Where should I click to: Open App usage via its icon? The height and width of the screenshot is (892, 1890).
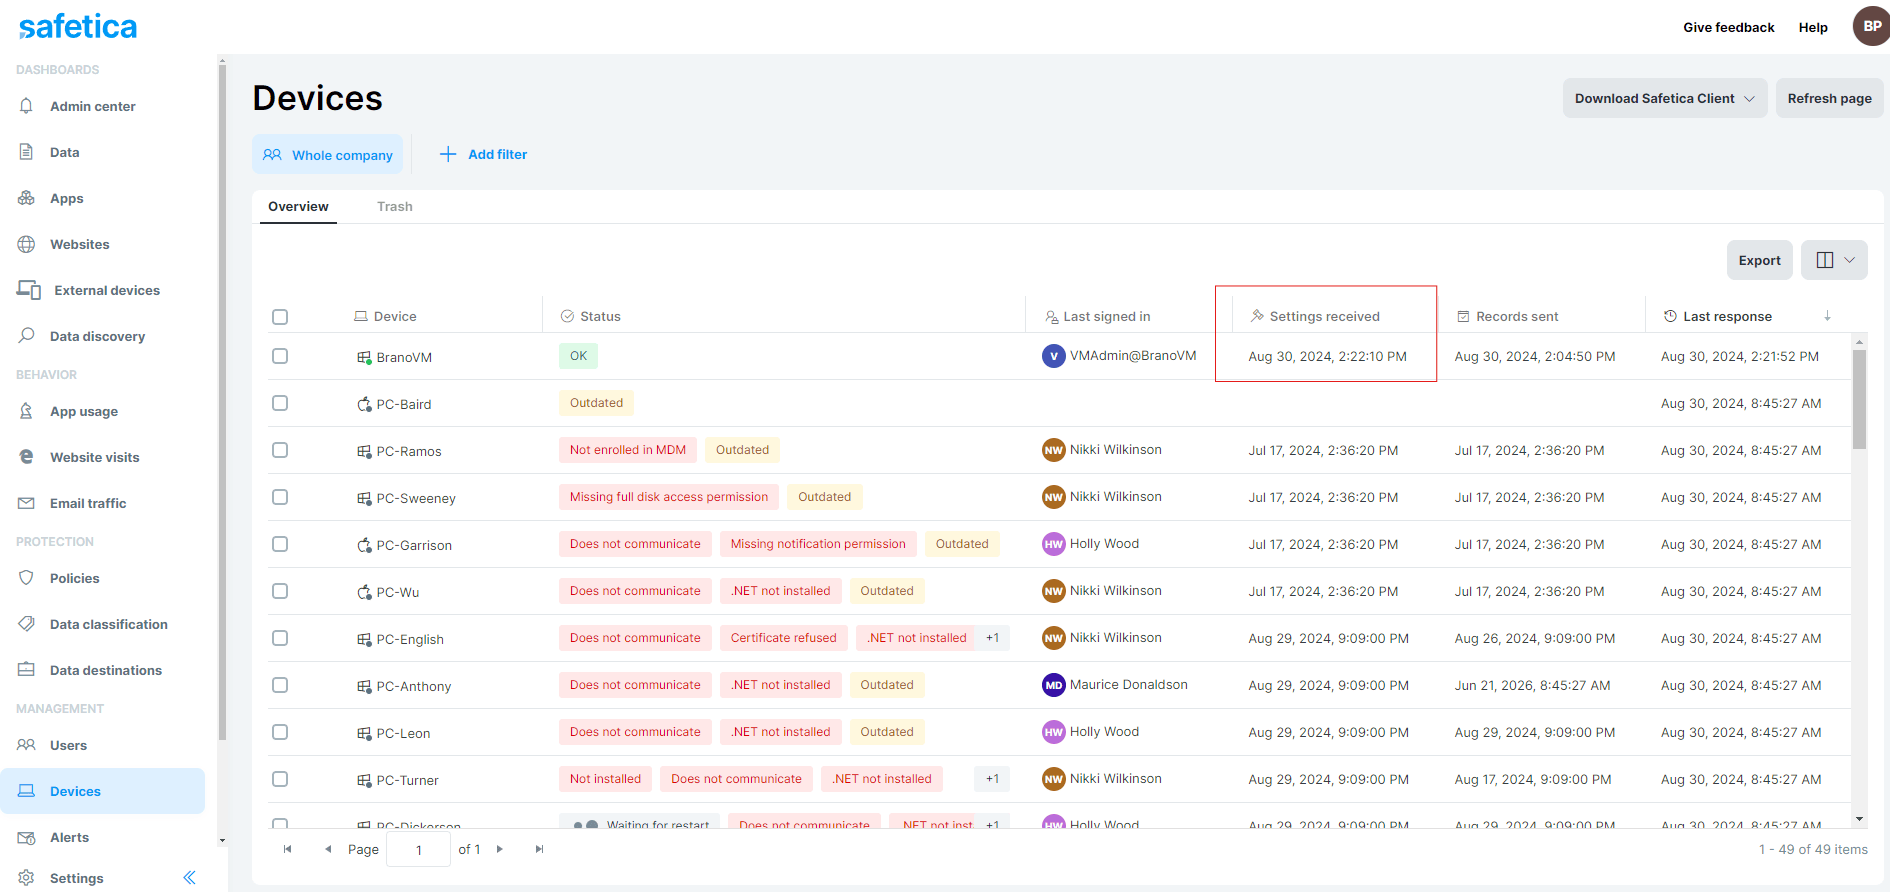(x=26, y=411)
